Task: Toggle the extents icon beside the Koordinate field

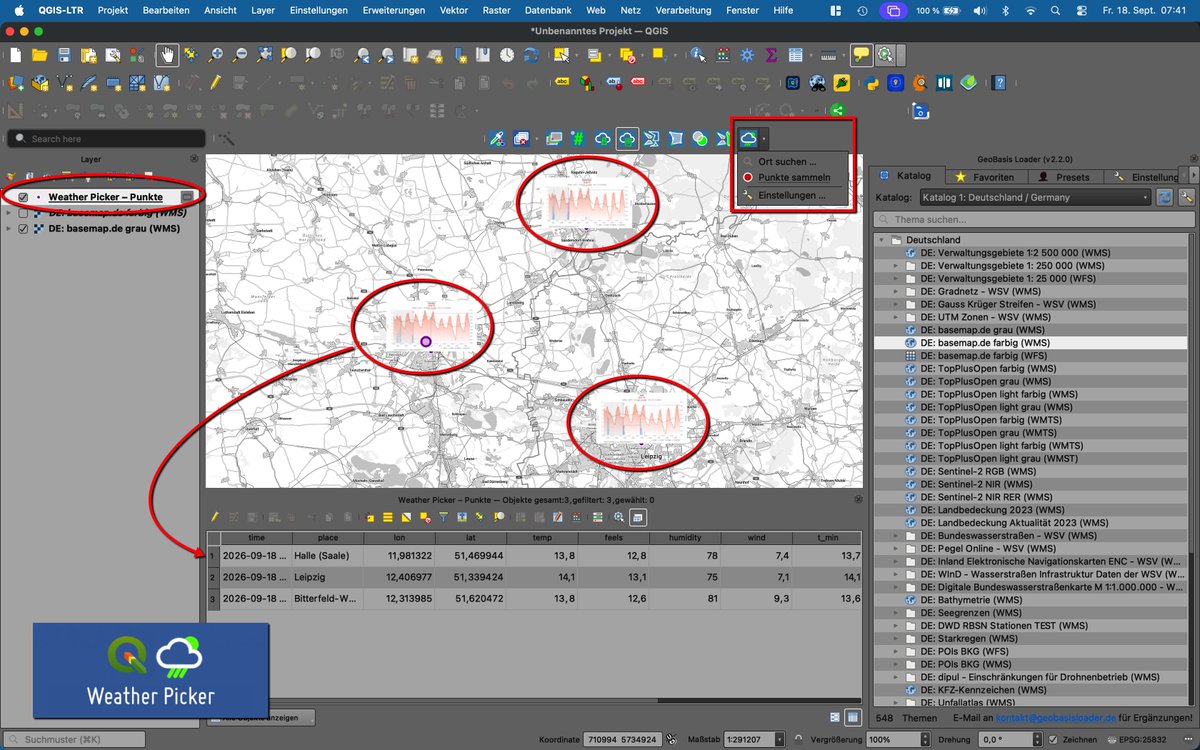Action: pos(671,739)
